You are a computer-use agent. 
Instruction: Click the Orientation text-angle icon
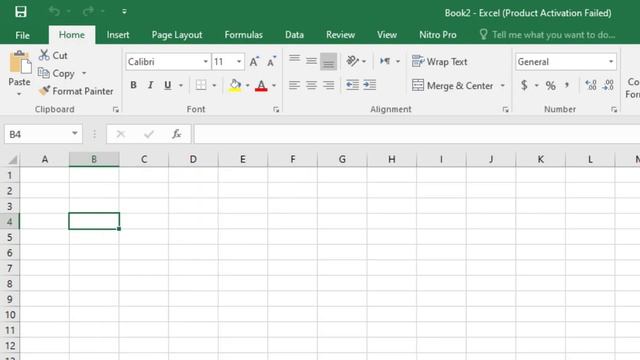(352, 61)
